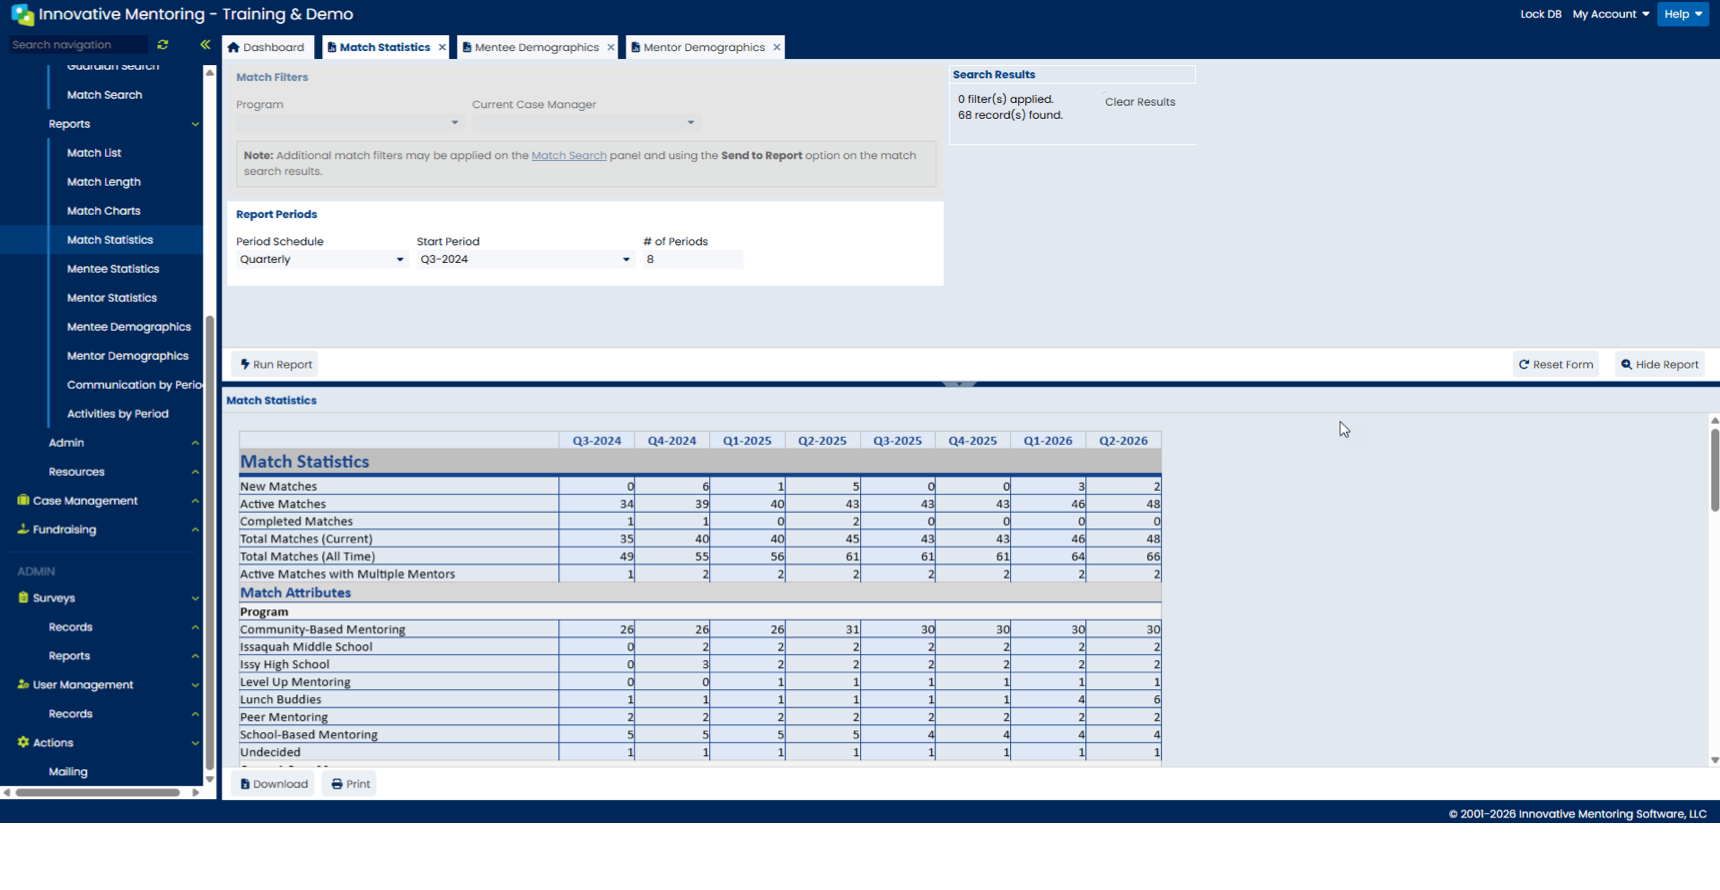The image size is (1720, 890).
Task: Click the Reset Form button
Action: point(1556,365)
